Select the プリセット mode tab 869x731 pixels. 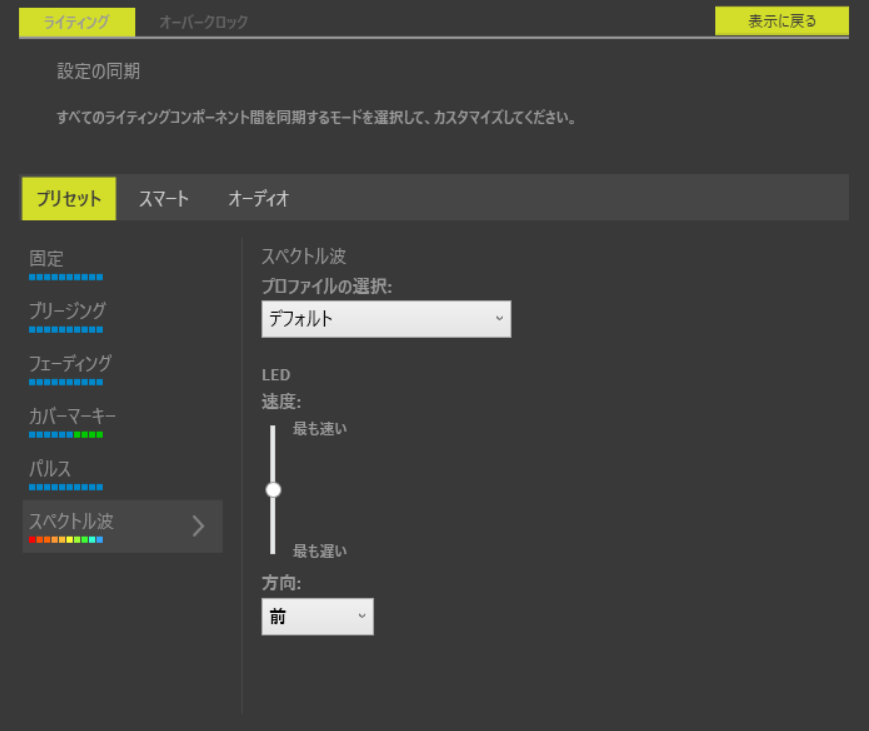69,198
